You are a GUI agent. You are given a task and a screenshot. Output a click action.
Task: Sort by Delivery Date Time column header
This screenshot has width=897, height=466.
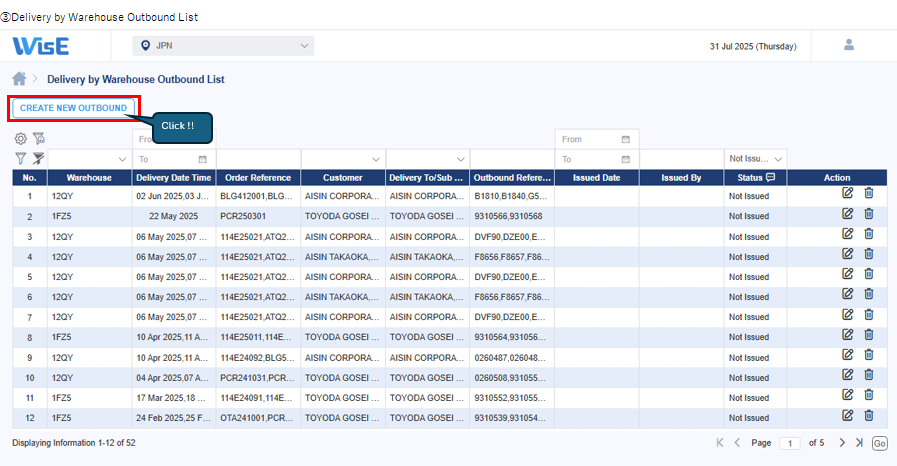[174, 178]
